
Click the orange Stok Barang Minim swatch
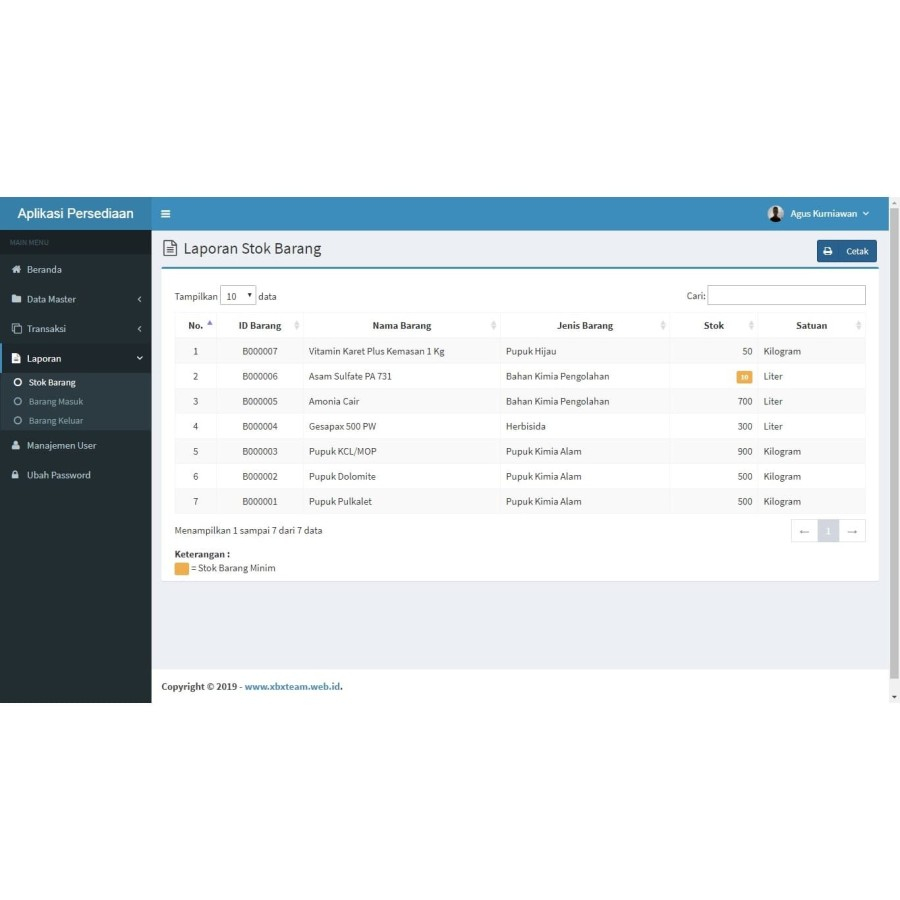tap(181, 569)
